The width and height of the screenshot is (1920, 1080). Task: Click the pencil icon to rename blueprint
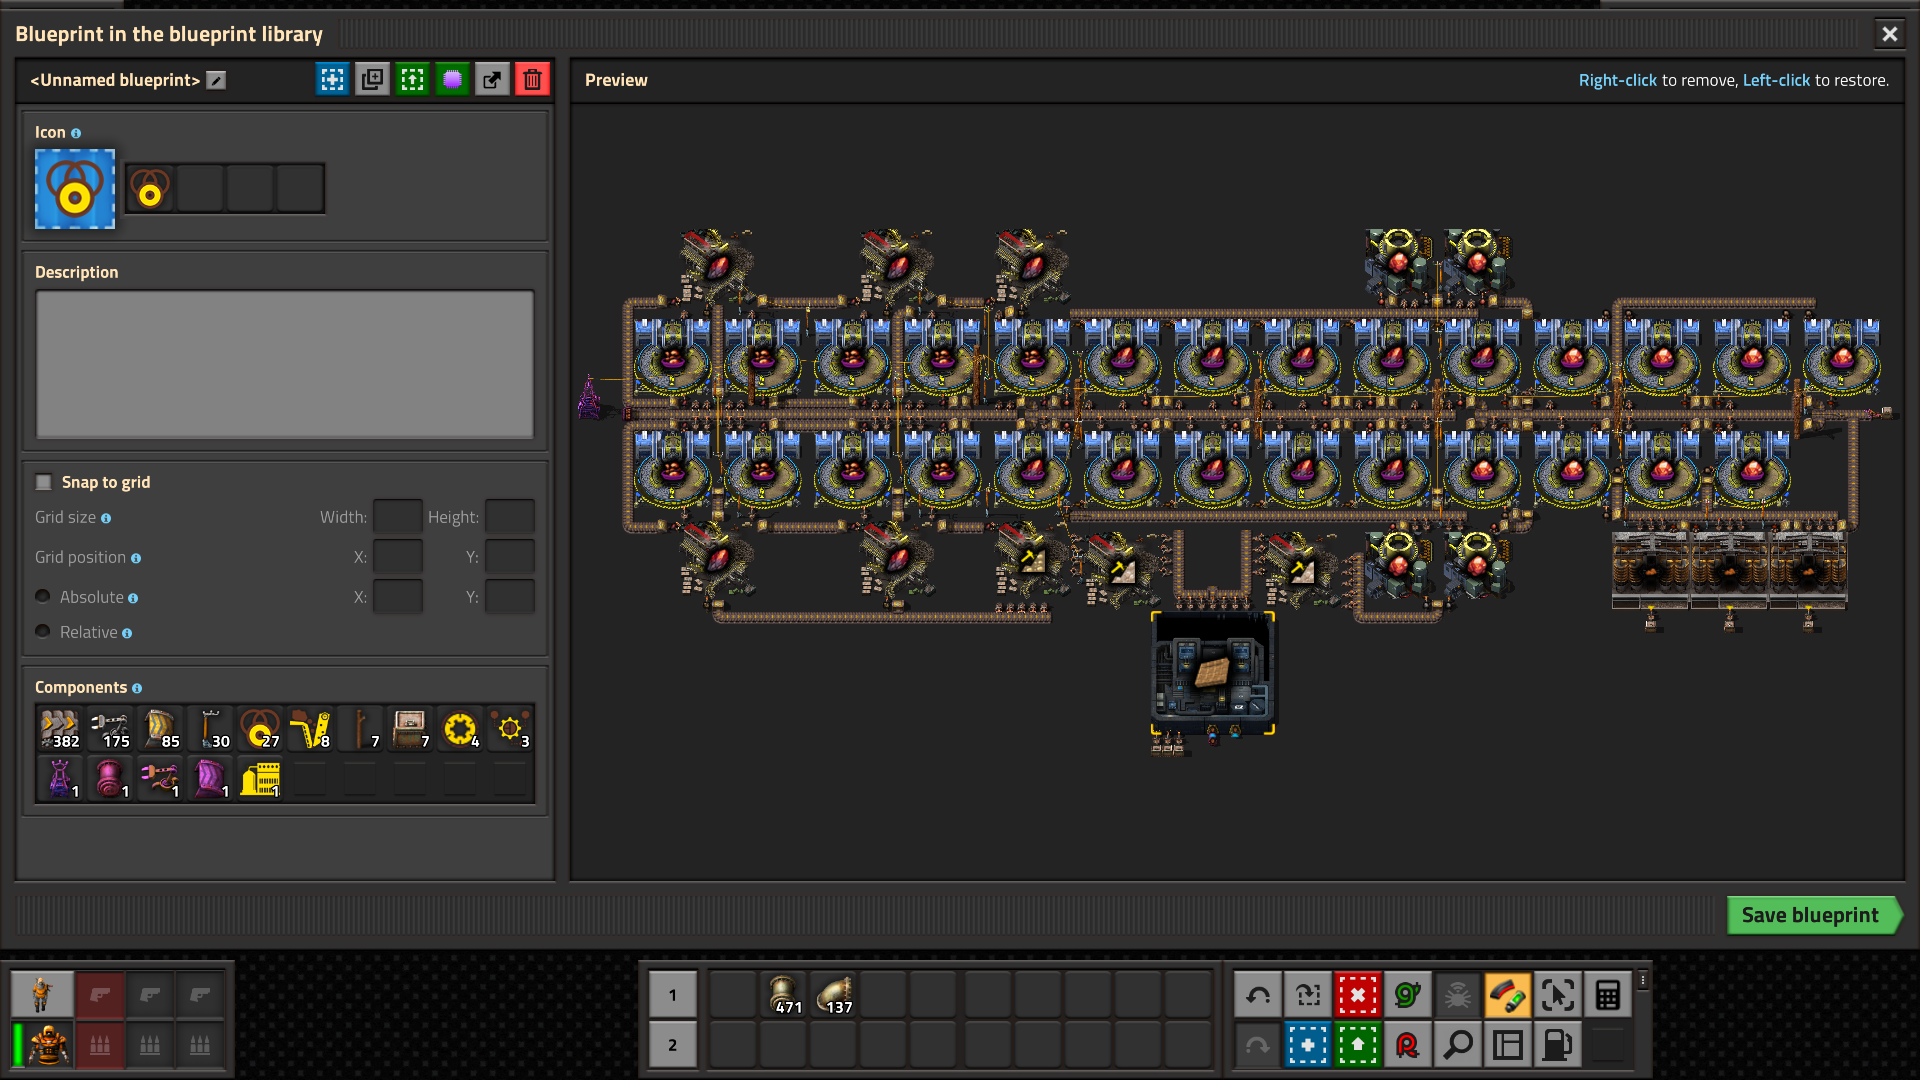click(216, 80)
